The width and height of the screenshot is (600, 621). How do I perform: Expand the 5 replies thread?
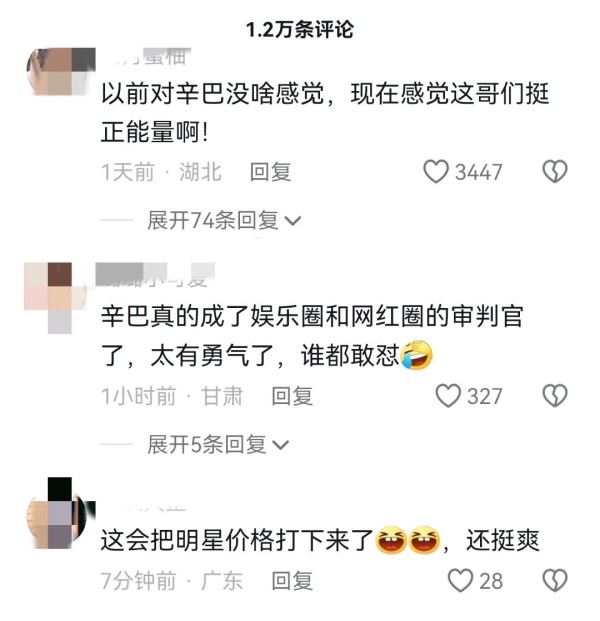tap(218, 444)
